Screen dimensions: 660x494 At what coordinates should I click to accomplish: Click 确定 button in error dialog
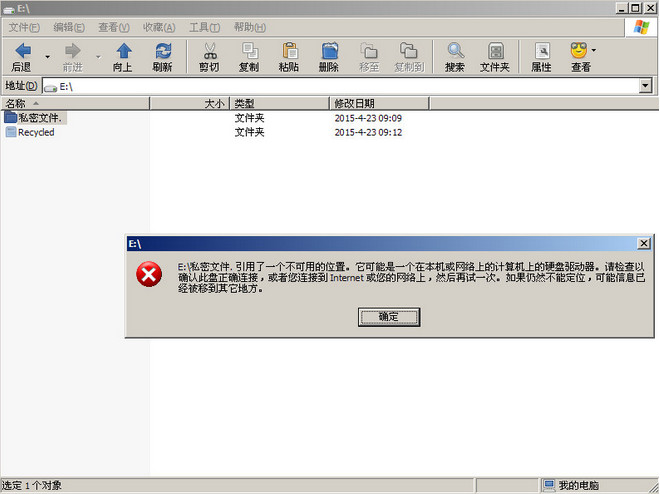tap(389, 317)
